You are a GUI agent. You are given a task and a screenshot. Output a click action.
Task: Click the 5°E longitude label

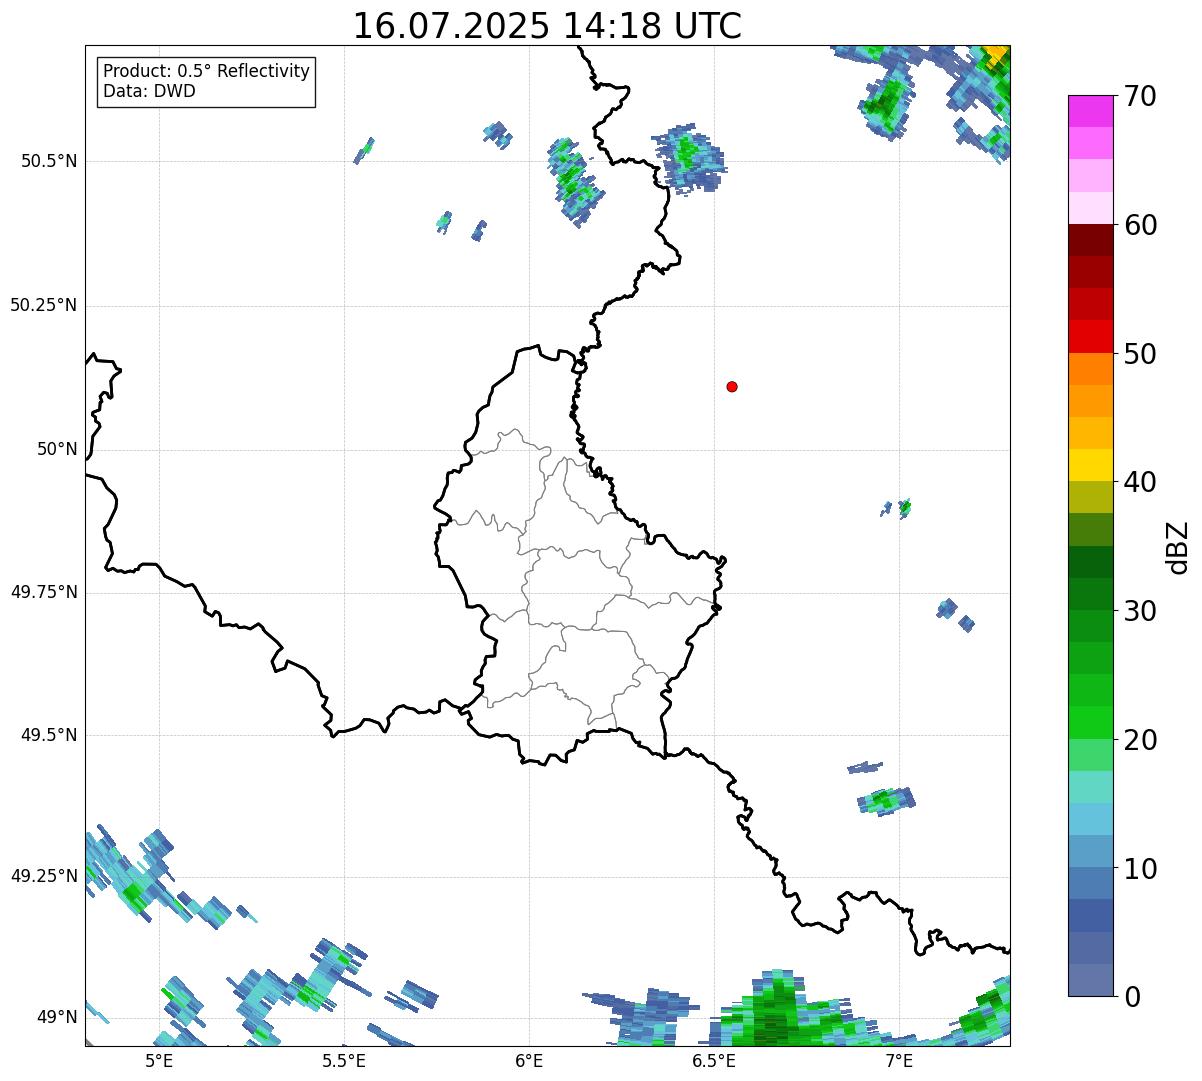coord(159,1060)
